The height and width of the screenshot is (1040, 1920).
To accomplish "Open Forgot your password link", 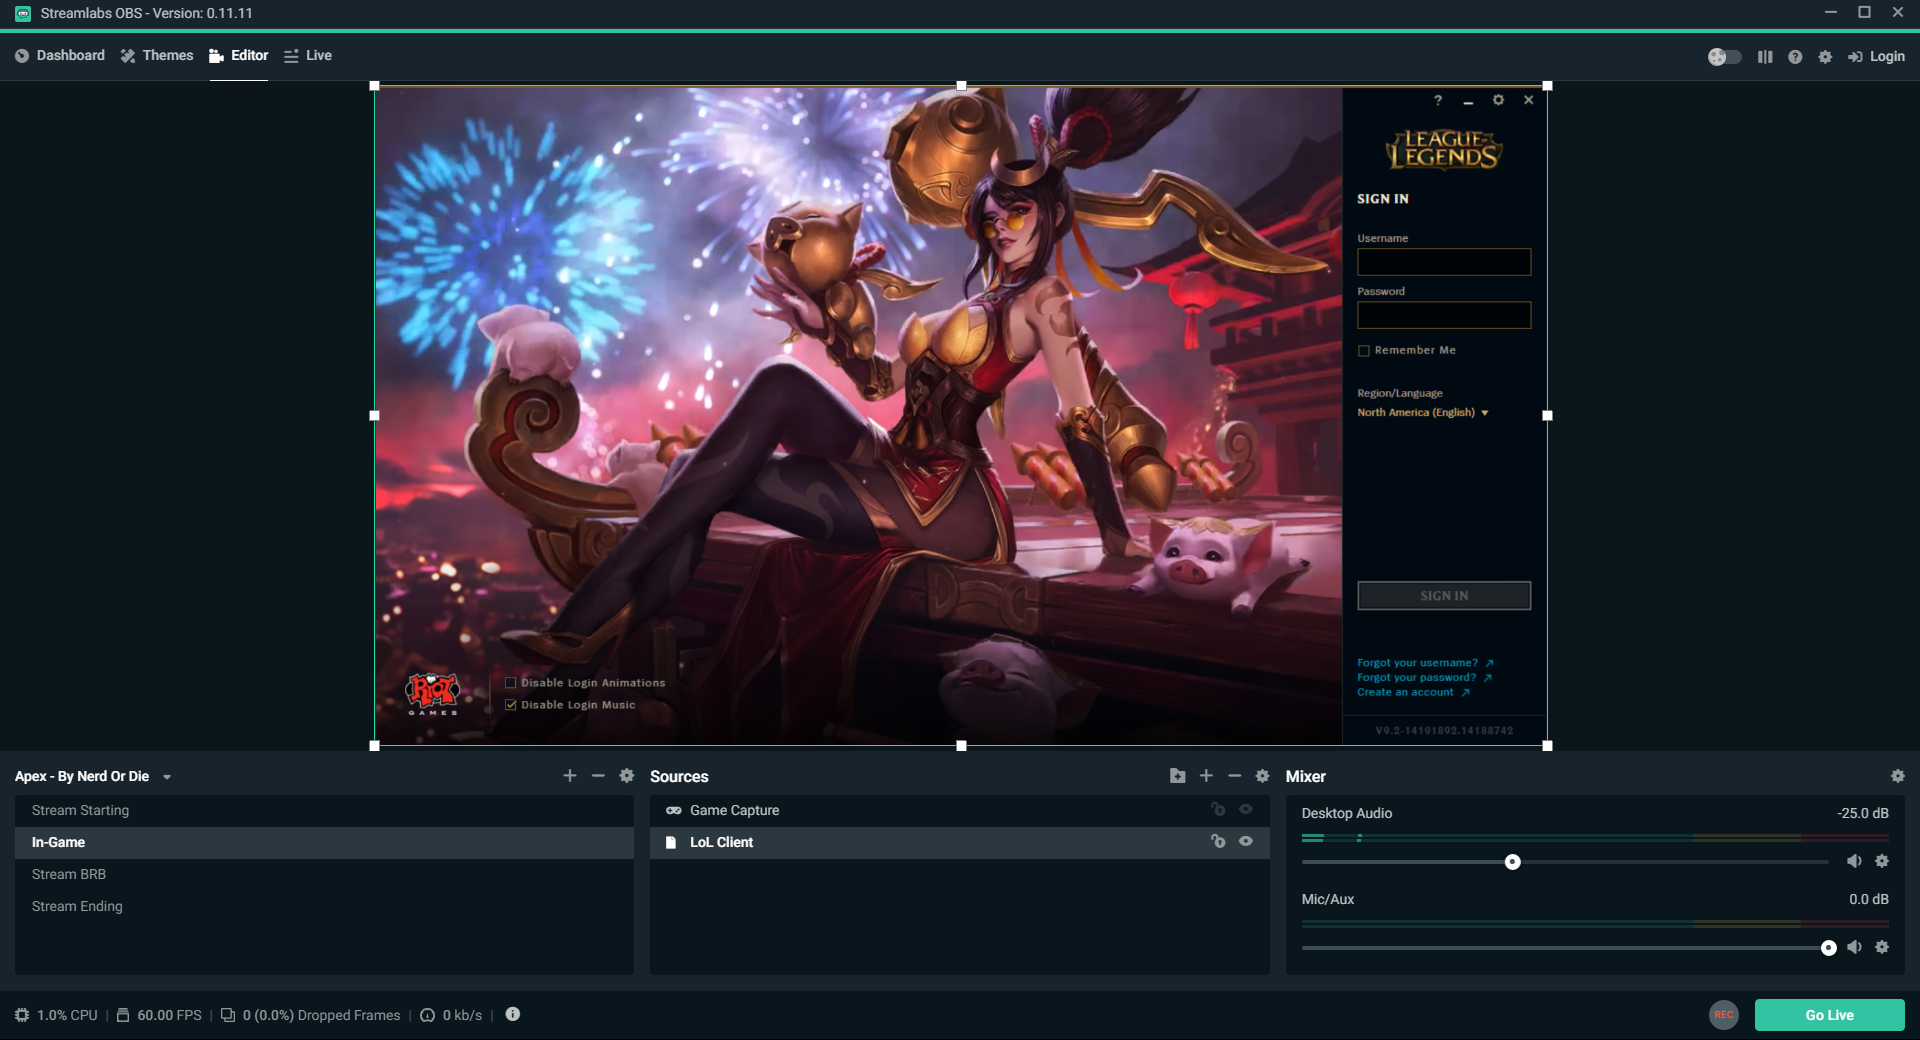I will [x=1424, y=678].
